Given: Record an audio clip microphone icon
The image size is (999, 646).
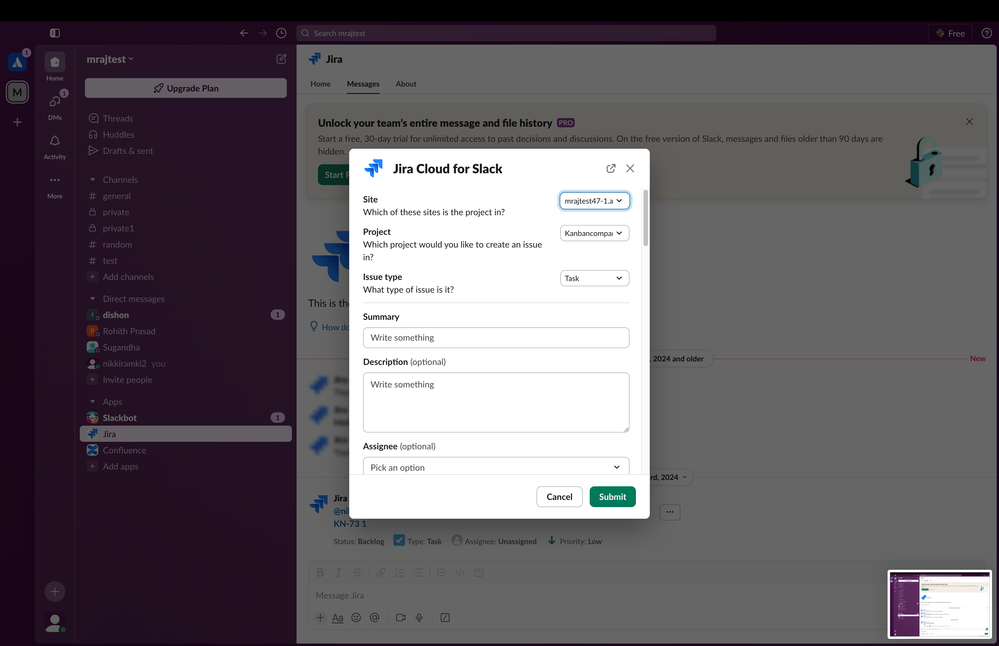Looking at the screenshot, I should point(419,617).
